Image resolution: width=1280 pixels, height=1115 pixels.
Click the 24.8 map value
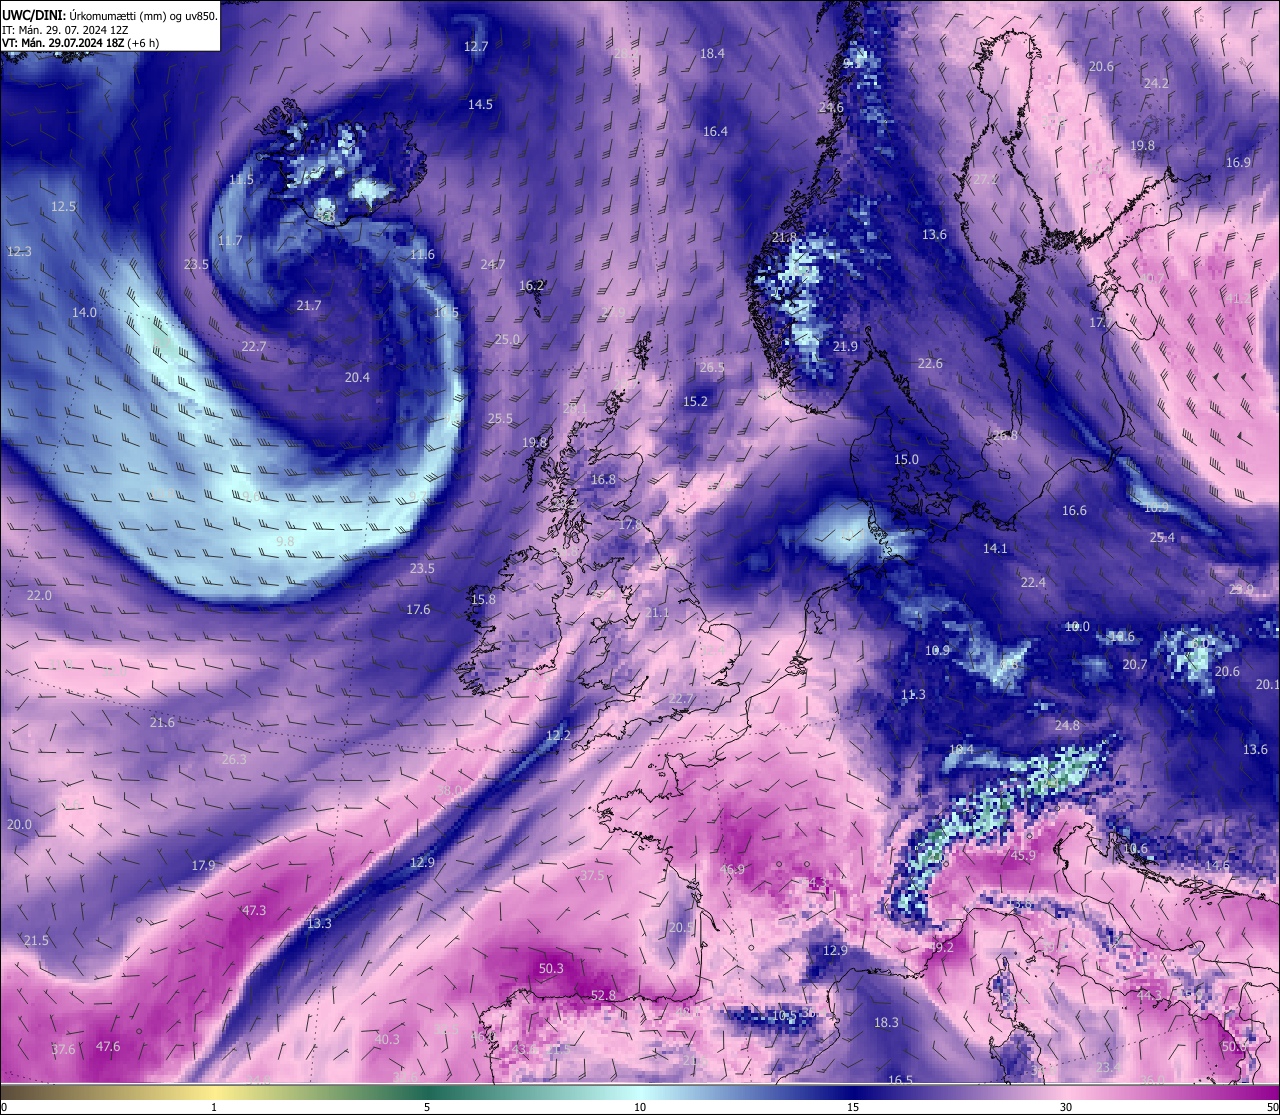tap(1067, 725)
